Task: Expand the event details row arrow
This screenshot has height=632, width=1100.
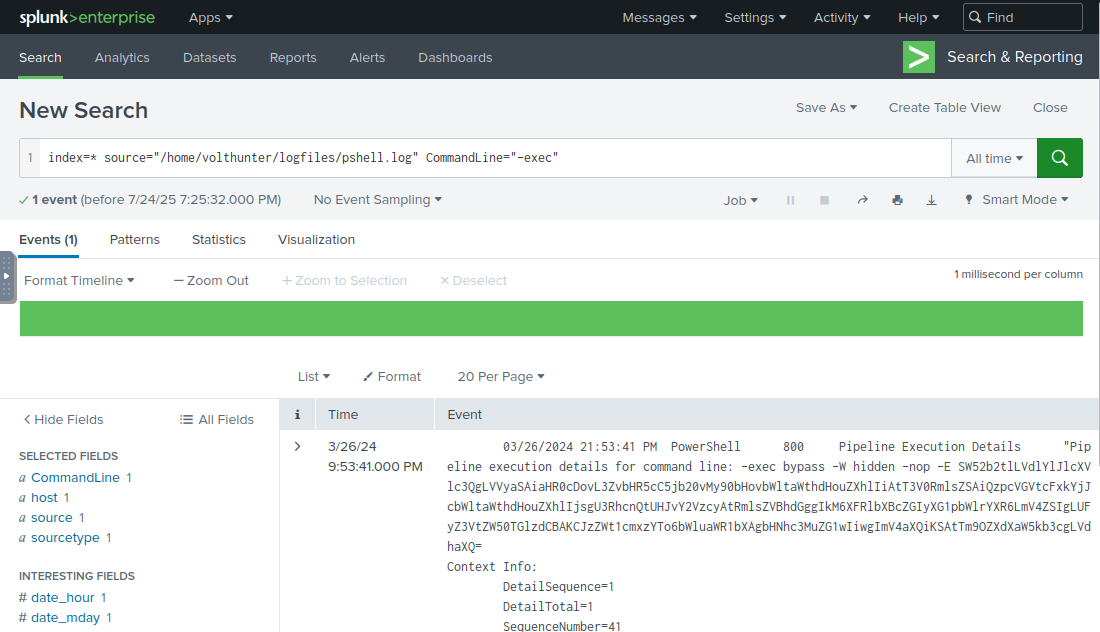Action: (297, 446)
